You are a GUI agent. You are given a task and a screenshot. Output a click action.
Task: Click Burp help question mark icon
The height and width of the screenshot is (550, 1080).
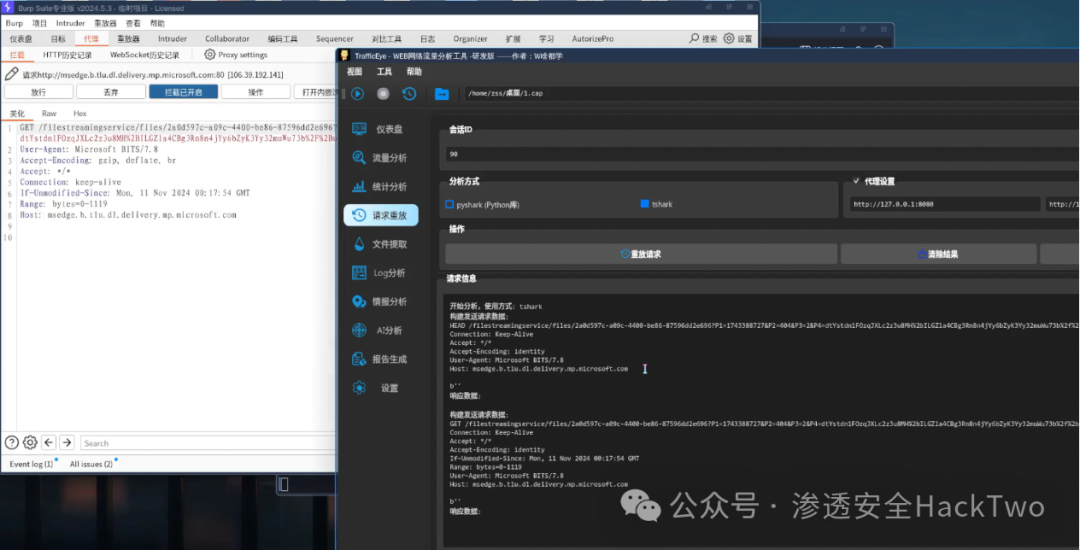[x=12, y=443]
